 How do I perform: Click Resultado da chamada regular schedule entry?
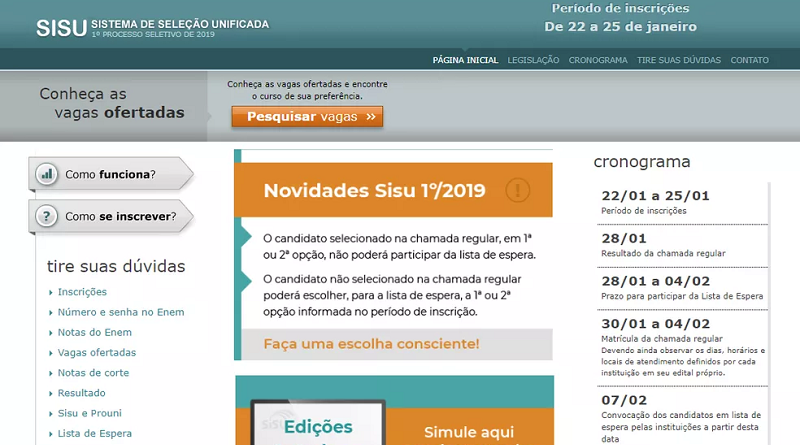point(663,253)
